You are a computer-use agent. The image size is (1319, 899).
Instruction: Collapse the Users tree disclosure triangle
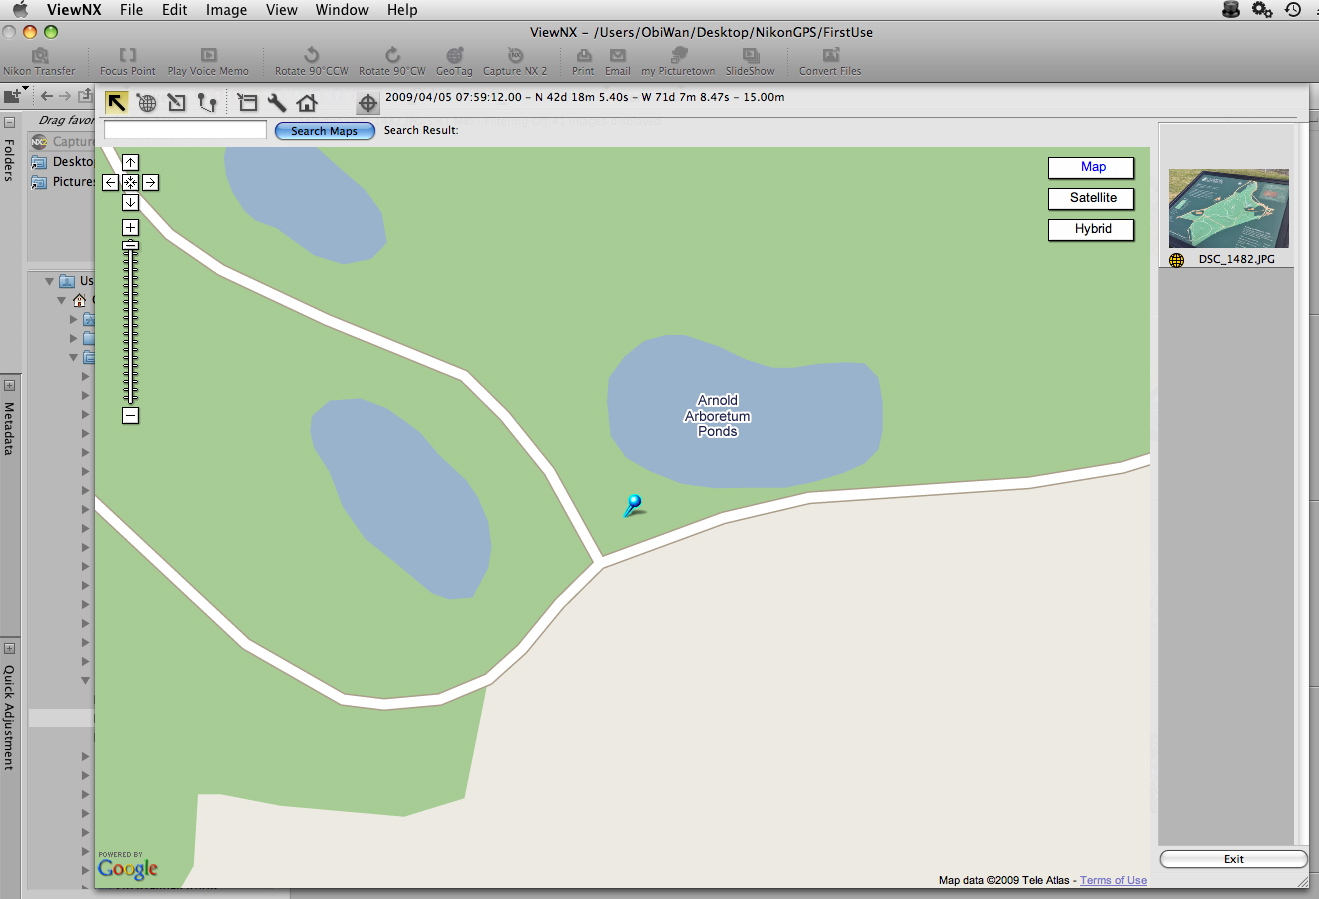(49, 281)
